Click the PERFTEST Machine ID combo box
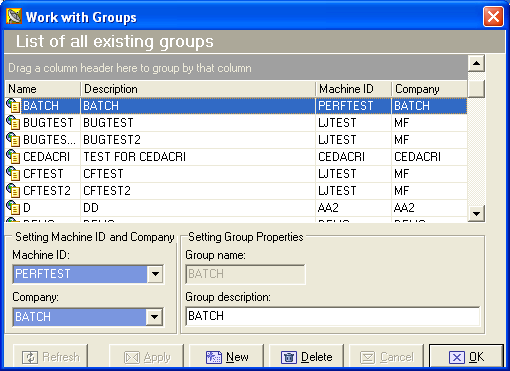Image resolution: width=510 pixels, height=371 pixels. (88, 274)
